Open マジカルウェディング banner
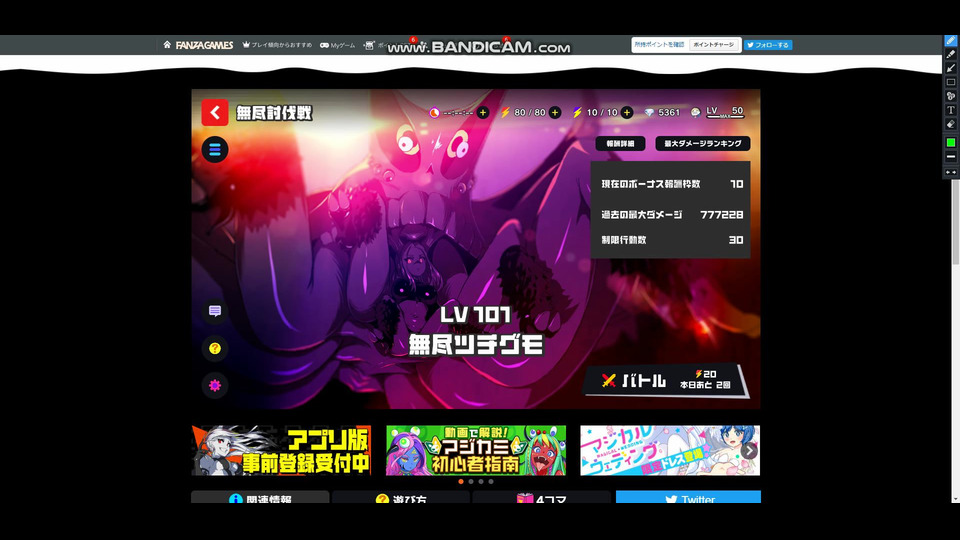The image size is (960, 540). point(670,451)
